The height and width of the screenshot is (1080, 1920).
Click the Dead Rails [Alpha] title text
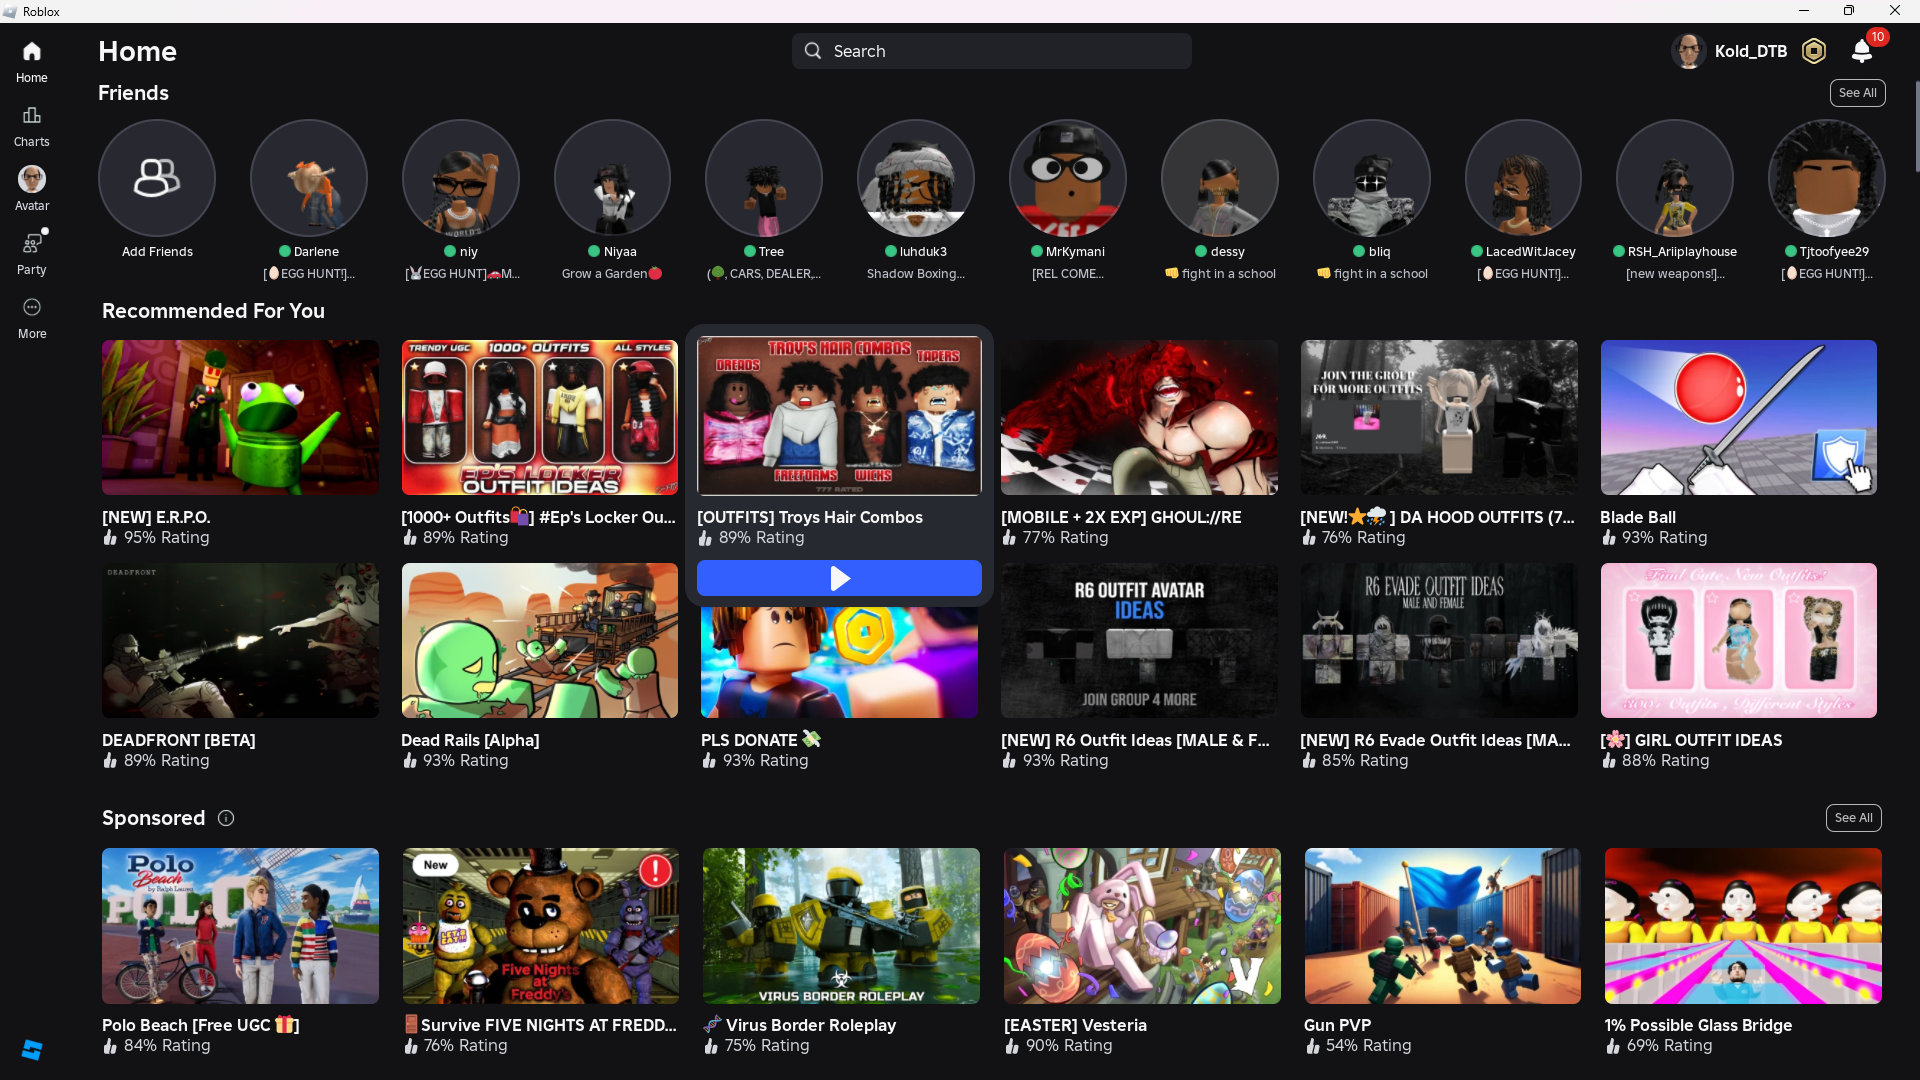(x=470, y=740)
